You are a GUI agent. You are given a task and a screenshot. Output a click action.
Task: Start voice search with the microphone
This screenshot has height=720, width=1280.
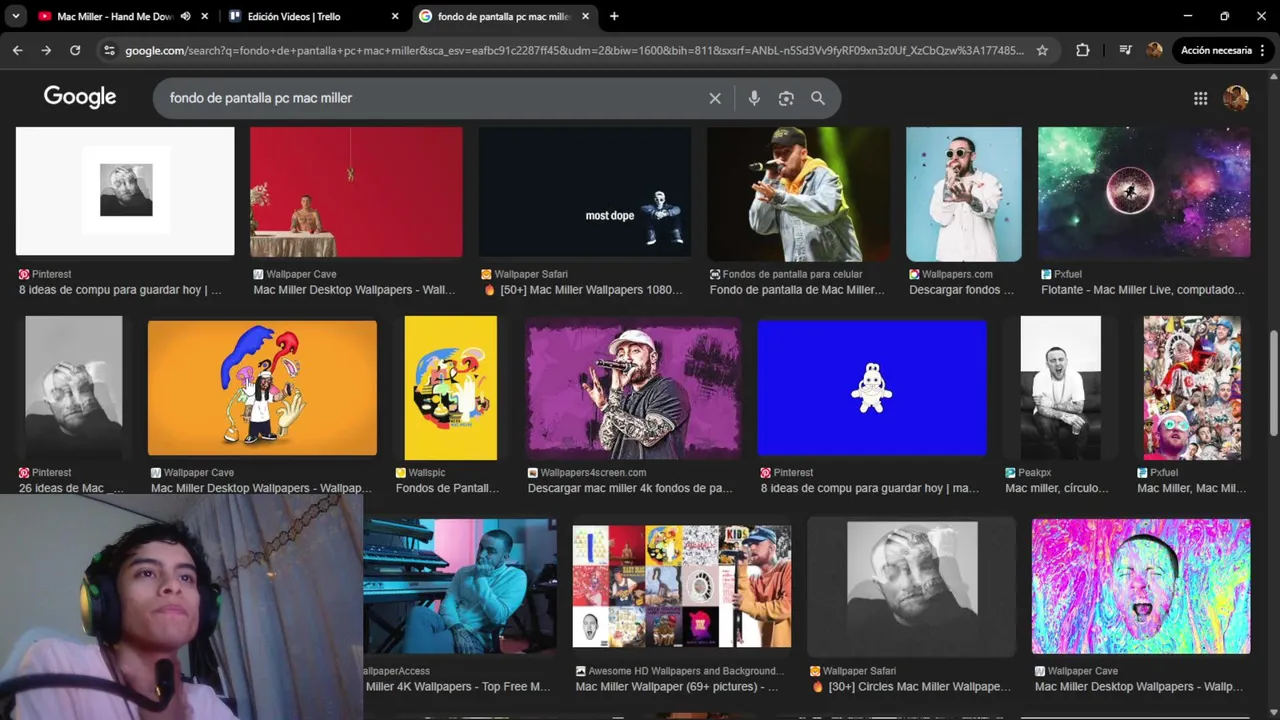point(754,98)
